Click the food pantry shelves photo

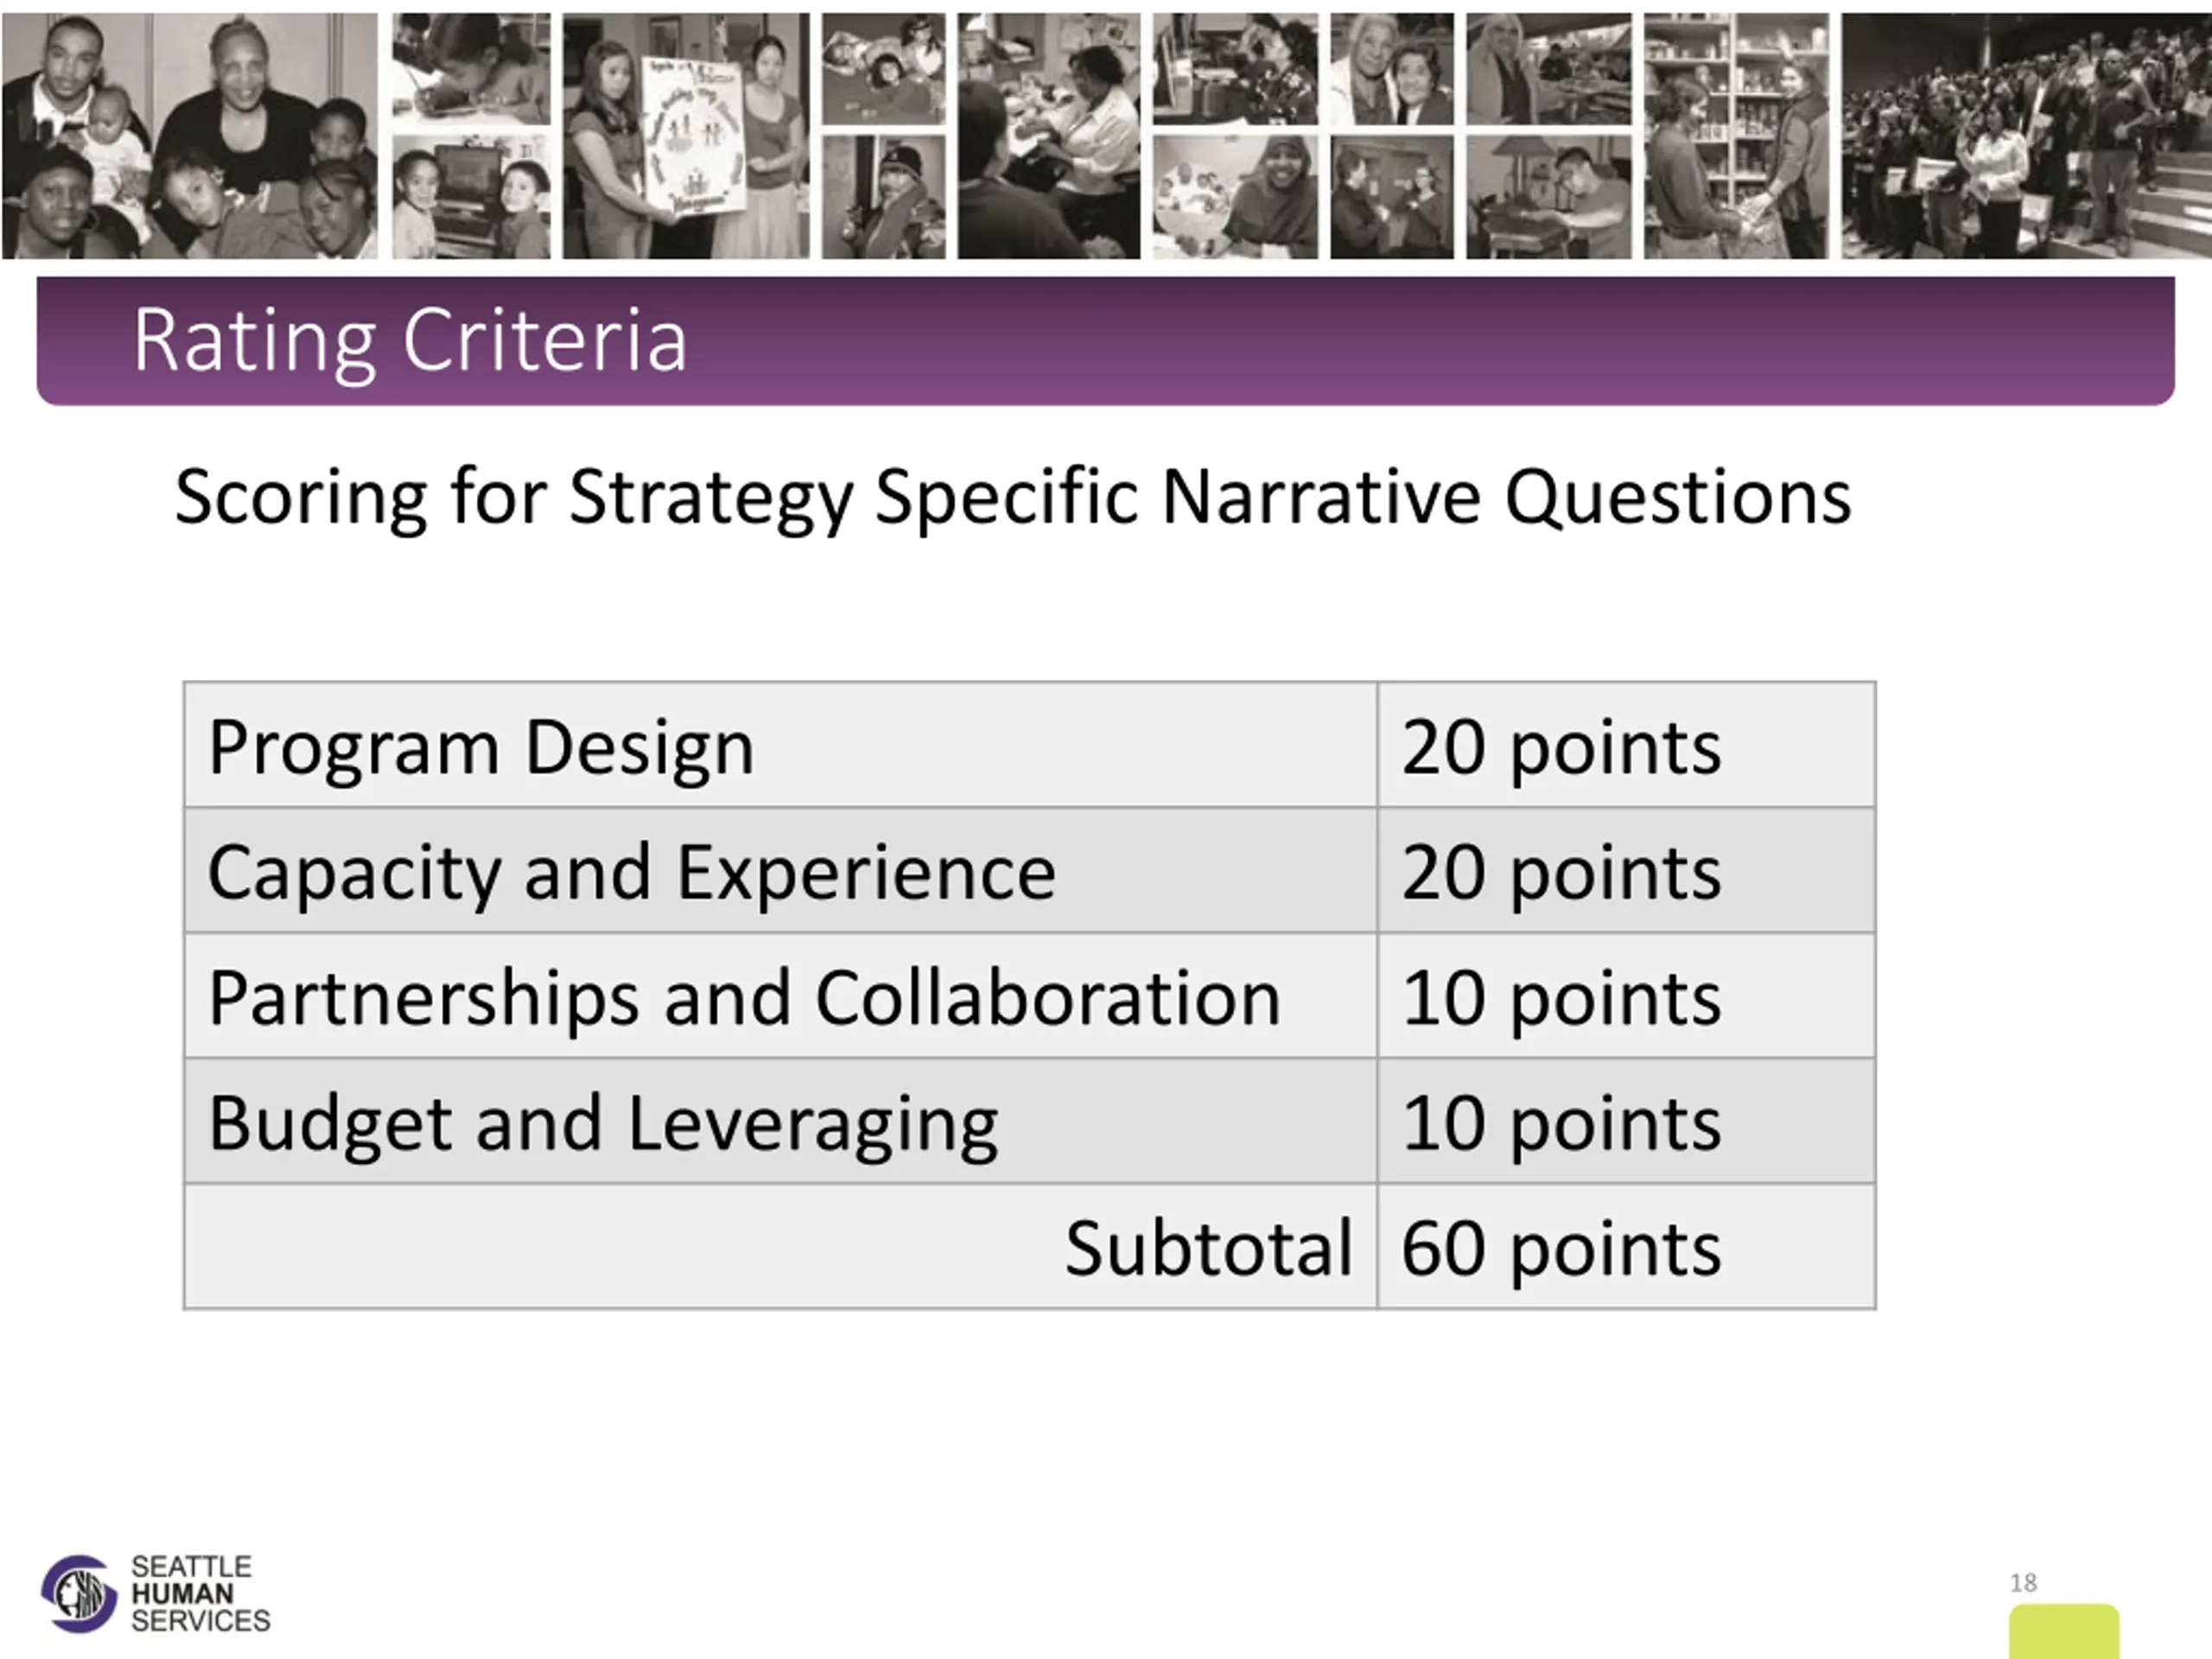(1736, 135)
